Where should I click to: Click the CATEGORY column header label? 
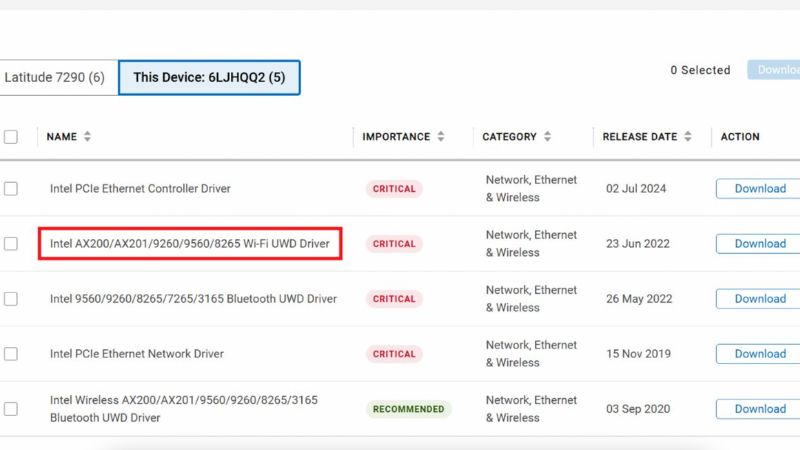point(510,137)
